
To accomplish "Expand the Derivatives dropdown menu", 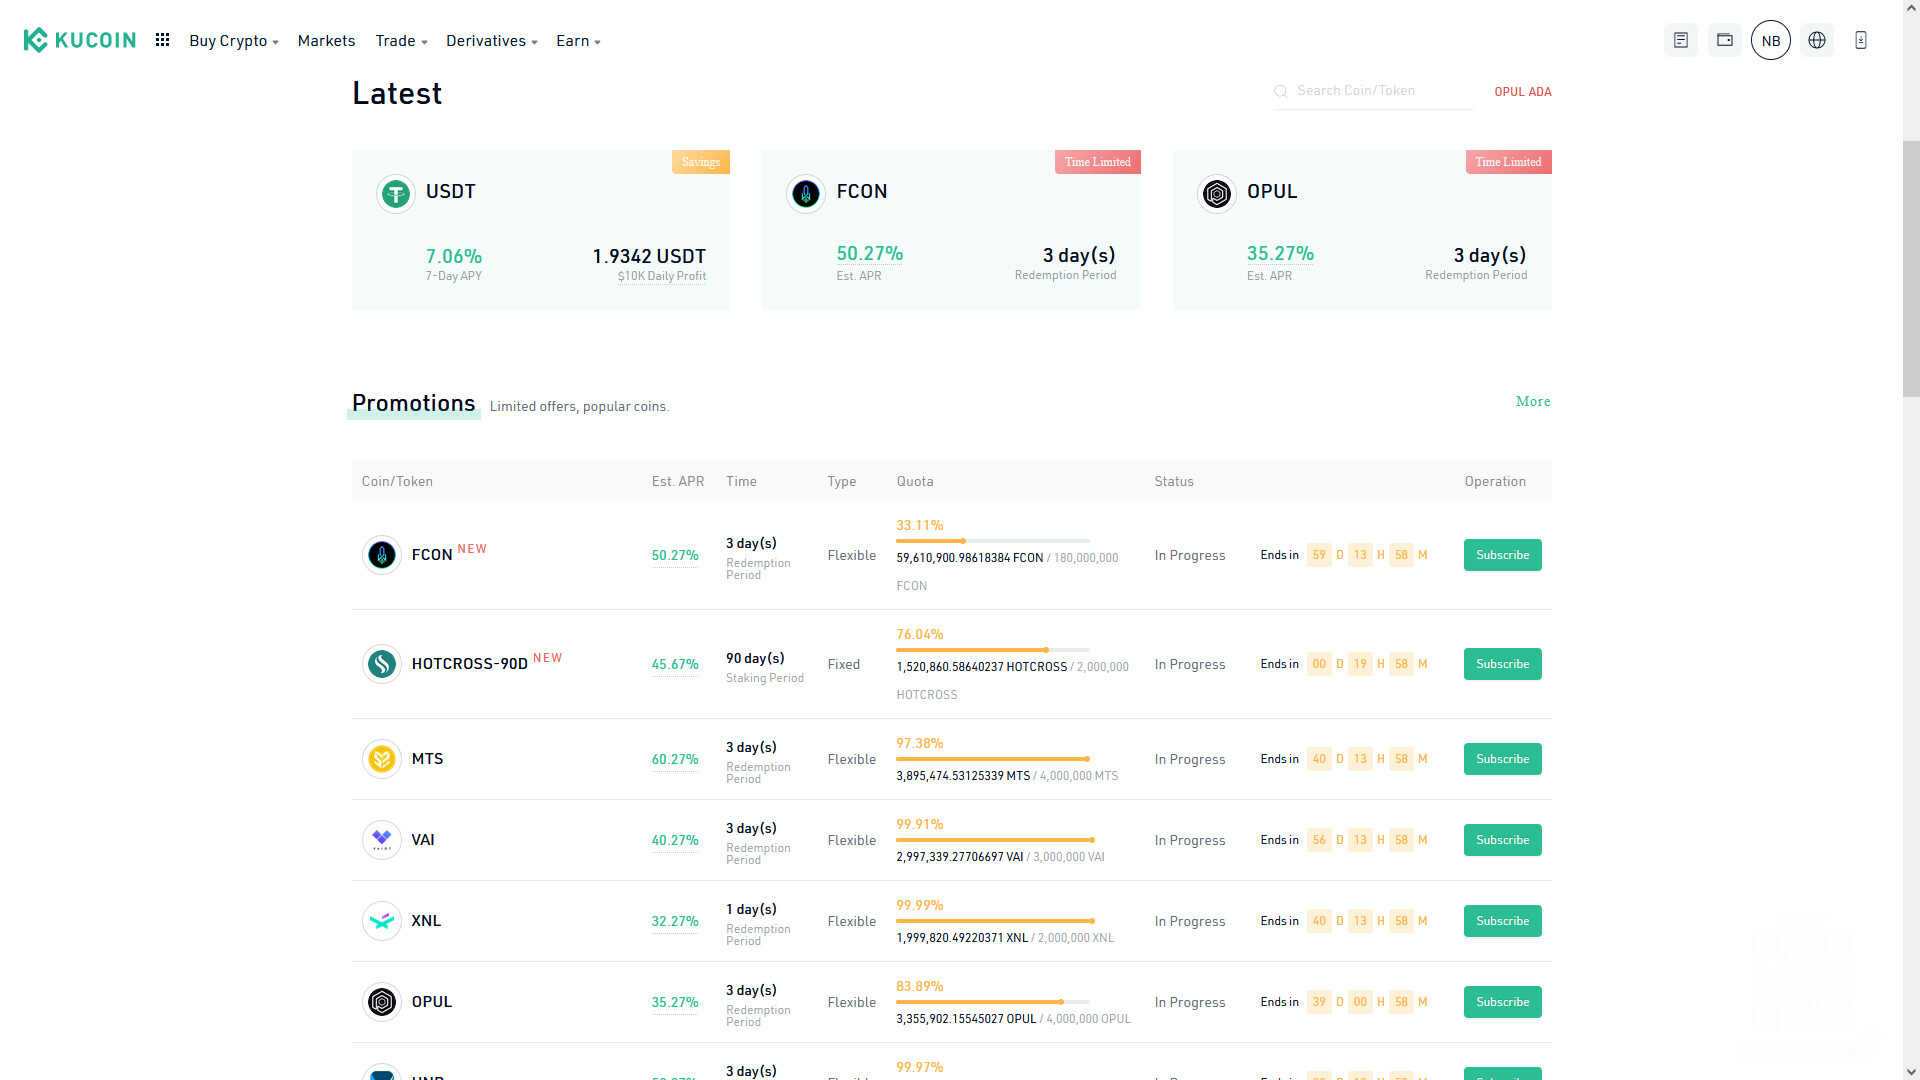I will pyautogui.click(x=492, y=41).
